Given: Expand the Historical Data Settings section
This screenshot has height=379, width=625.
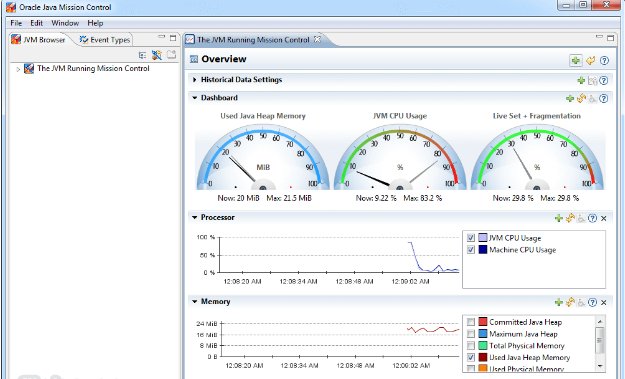Looking at the screenshot, I should pos(195,80).
